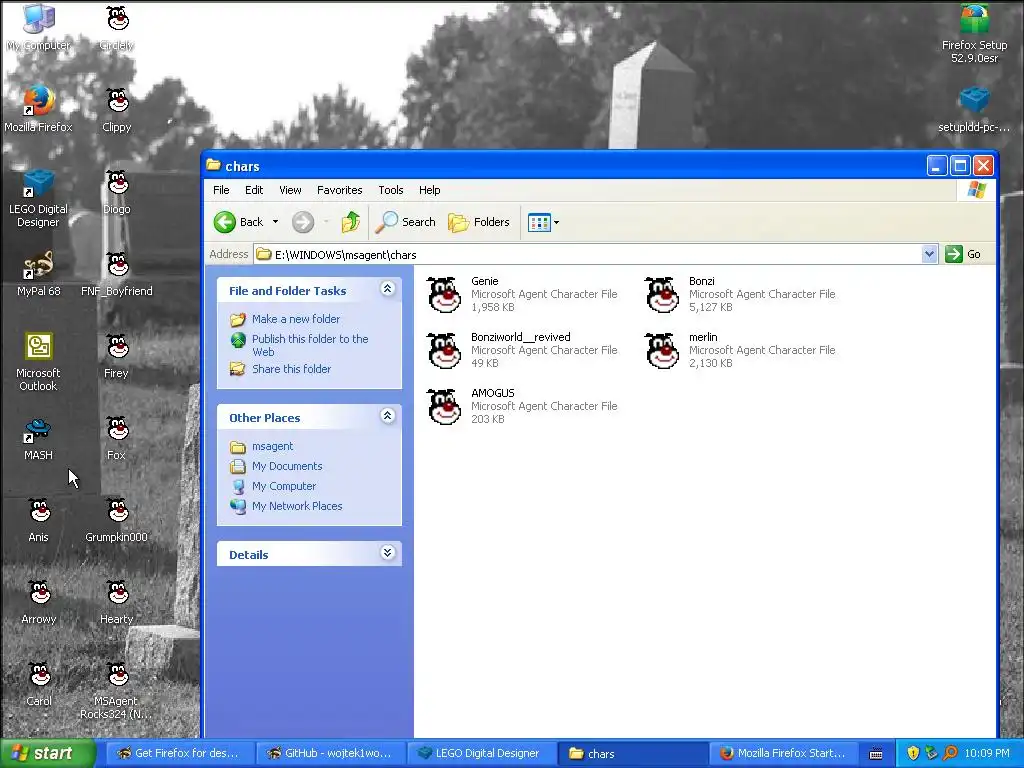Select the Clippy agent desktop icon
This screenshot has height=768, width=1024.
tap(117, 110)
